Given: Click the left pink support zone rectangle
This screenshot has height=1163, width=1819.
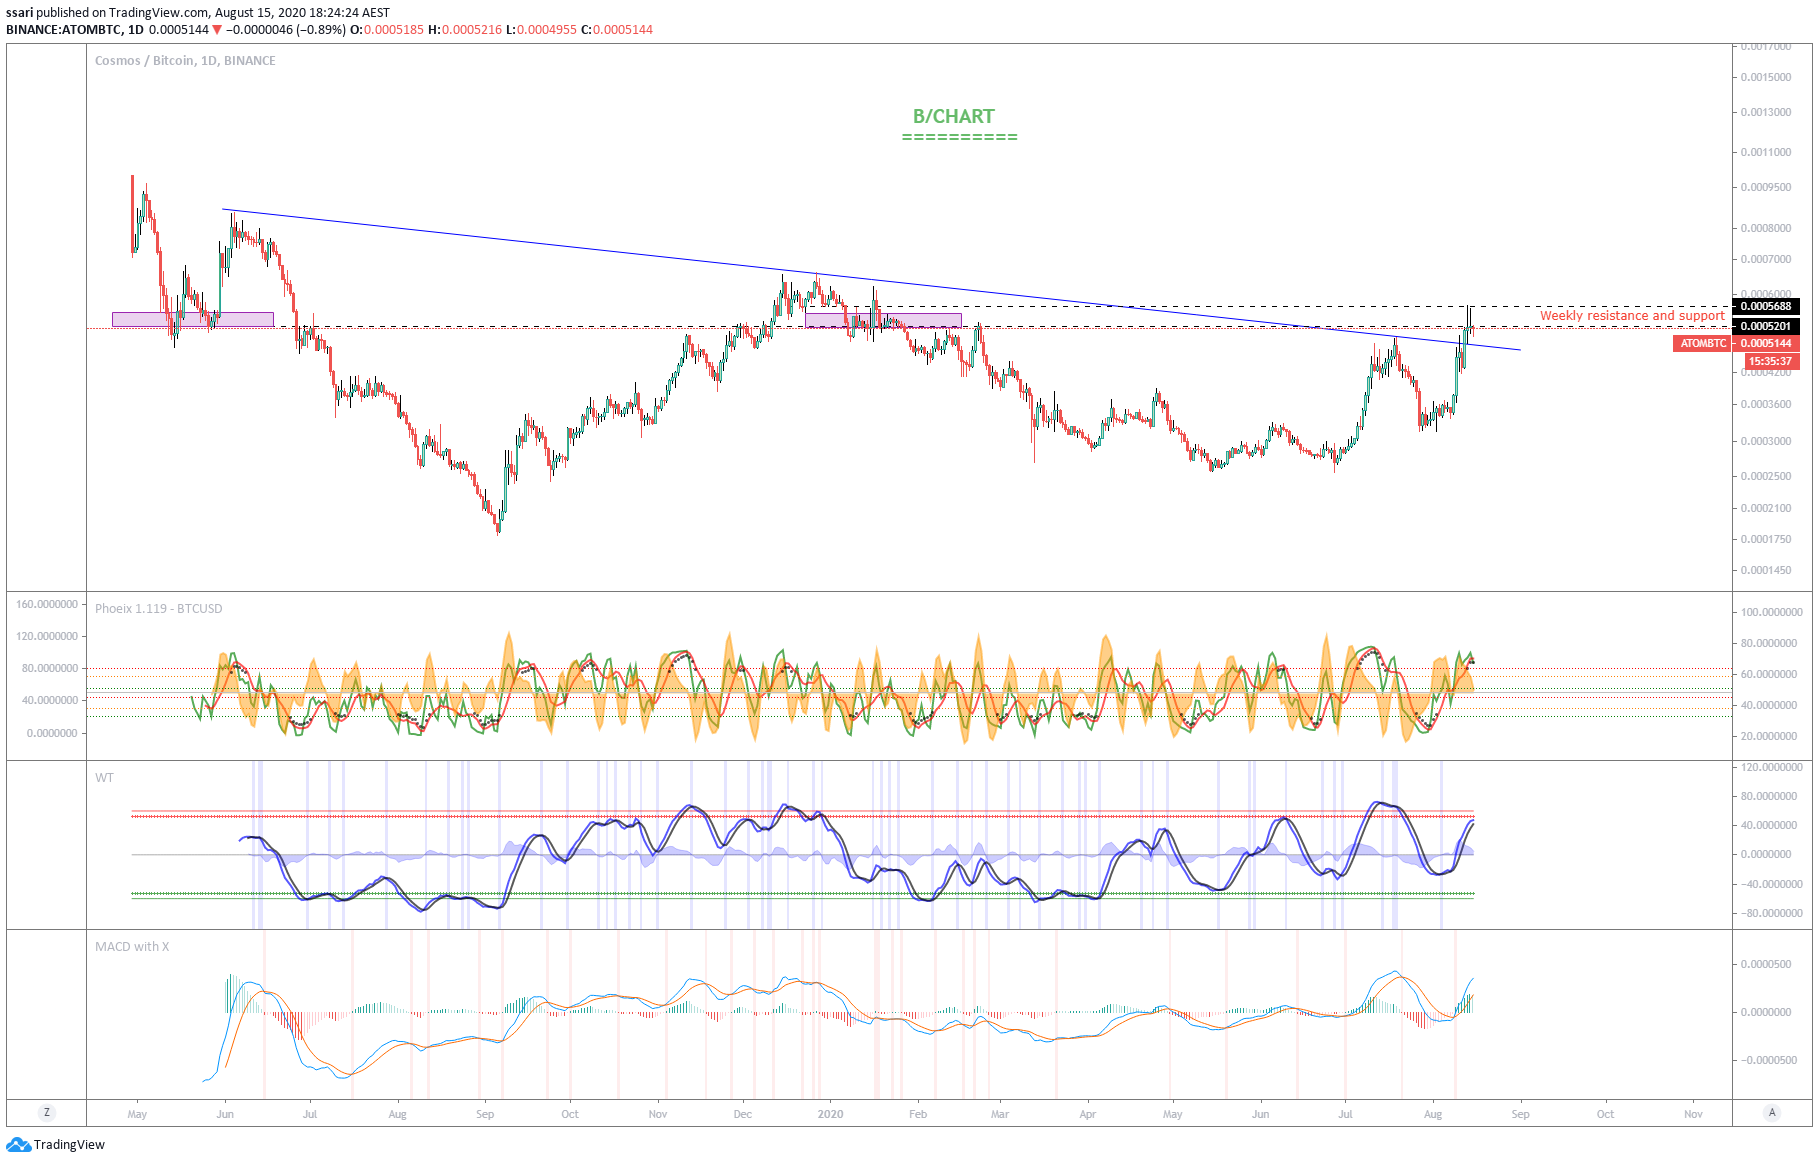Looking at the screenshot, I should tap(193, 319).
